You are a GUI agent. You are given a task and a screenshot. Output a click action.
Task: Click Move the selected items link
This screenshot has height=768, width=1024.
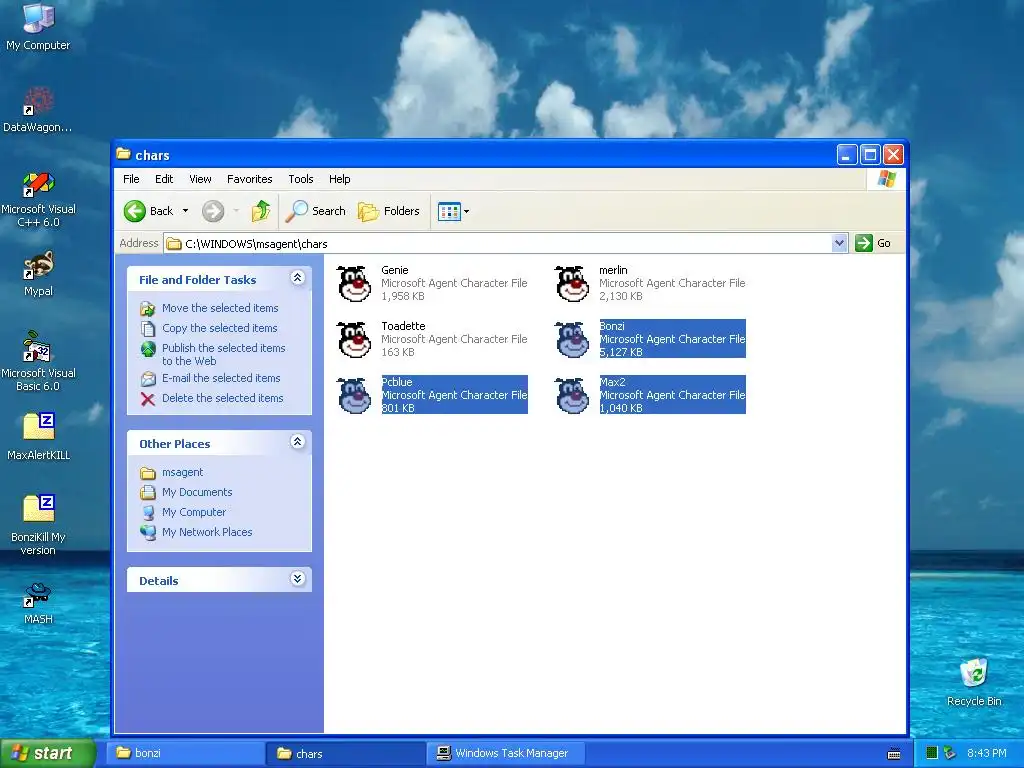pyautogui.click(x=220, y=308)
